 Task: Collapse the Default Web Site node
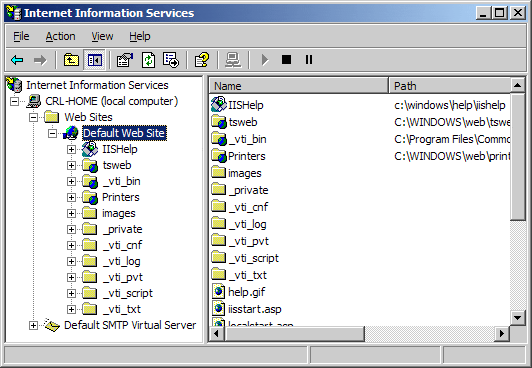52,133
